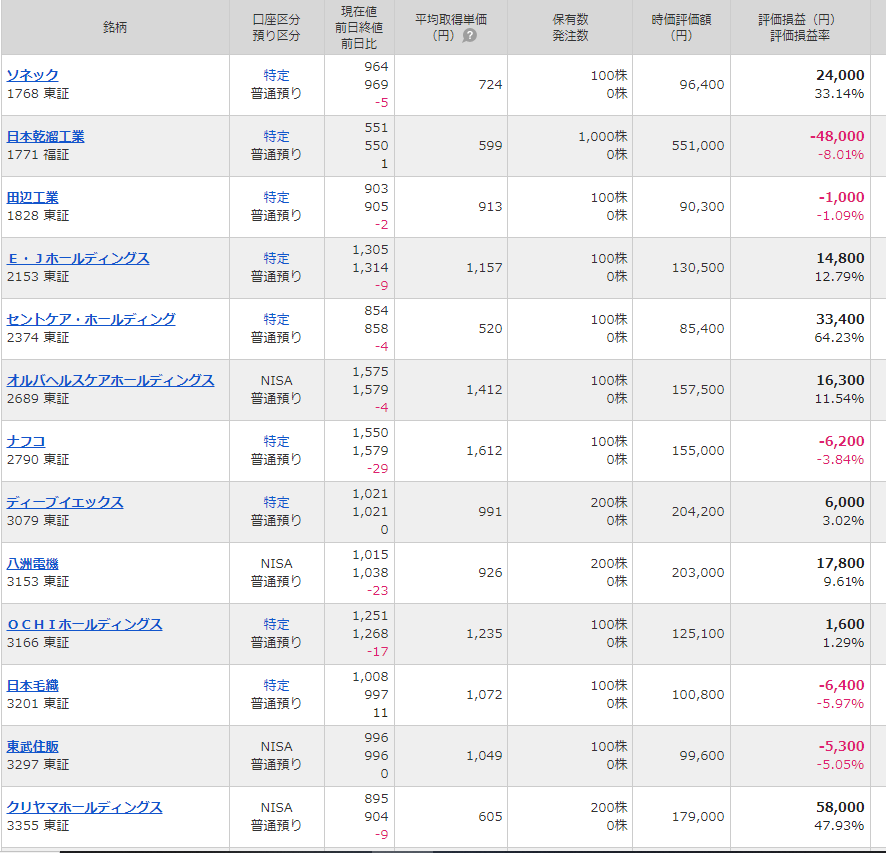Click market value 157,500 for オルバヘルスケア
Image resolution: width=886 pixels, height=853 pixels.
(x=698, y=390)
